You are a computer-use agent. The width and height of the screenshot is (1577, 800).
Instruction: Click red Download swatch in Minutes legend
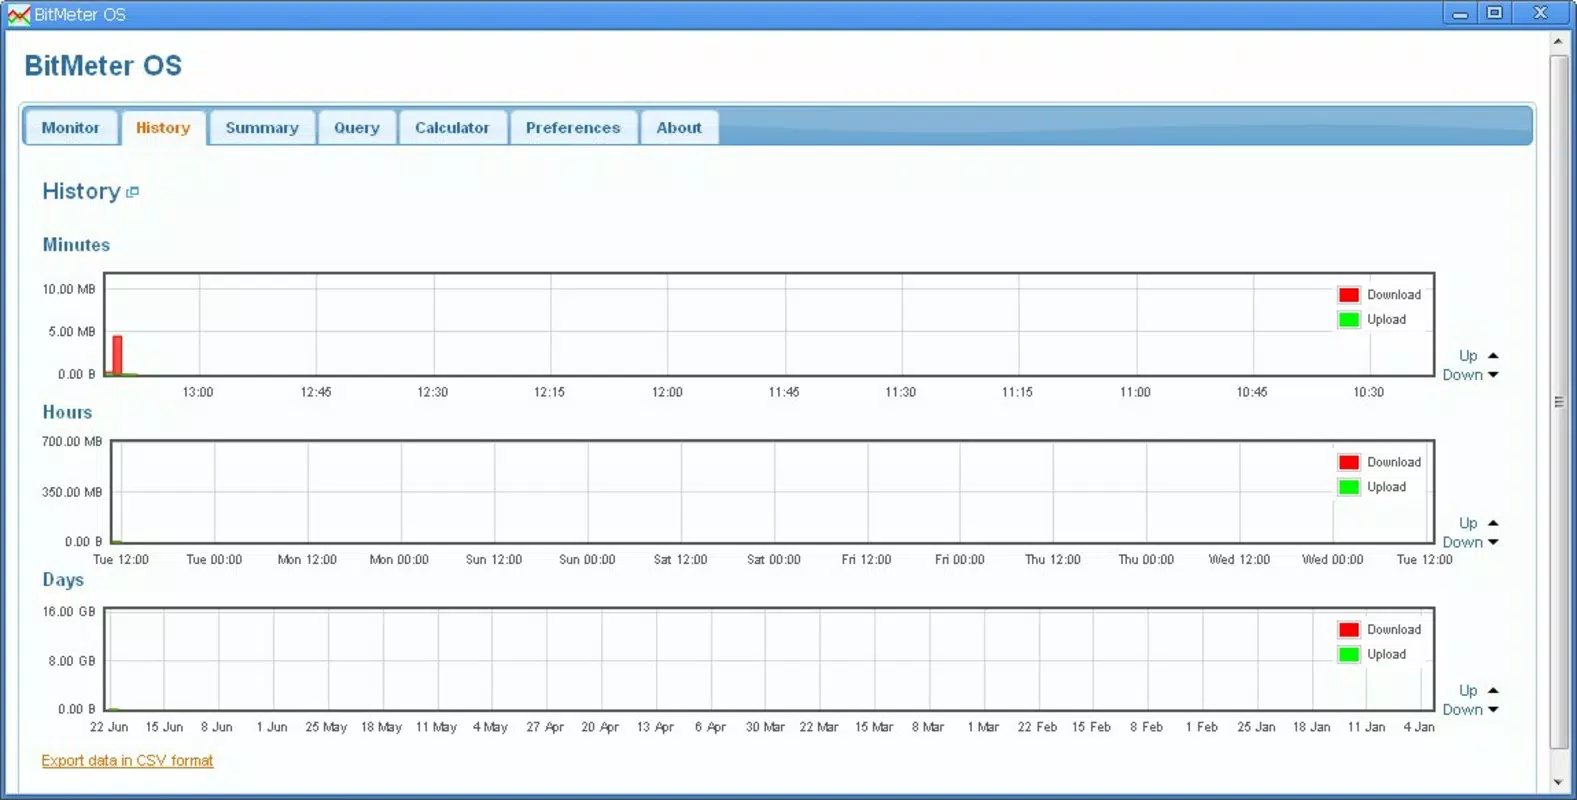pos(1349,295)
